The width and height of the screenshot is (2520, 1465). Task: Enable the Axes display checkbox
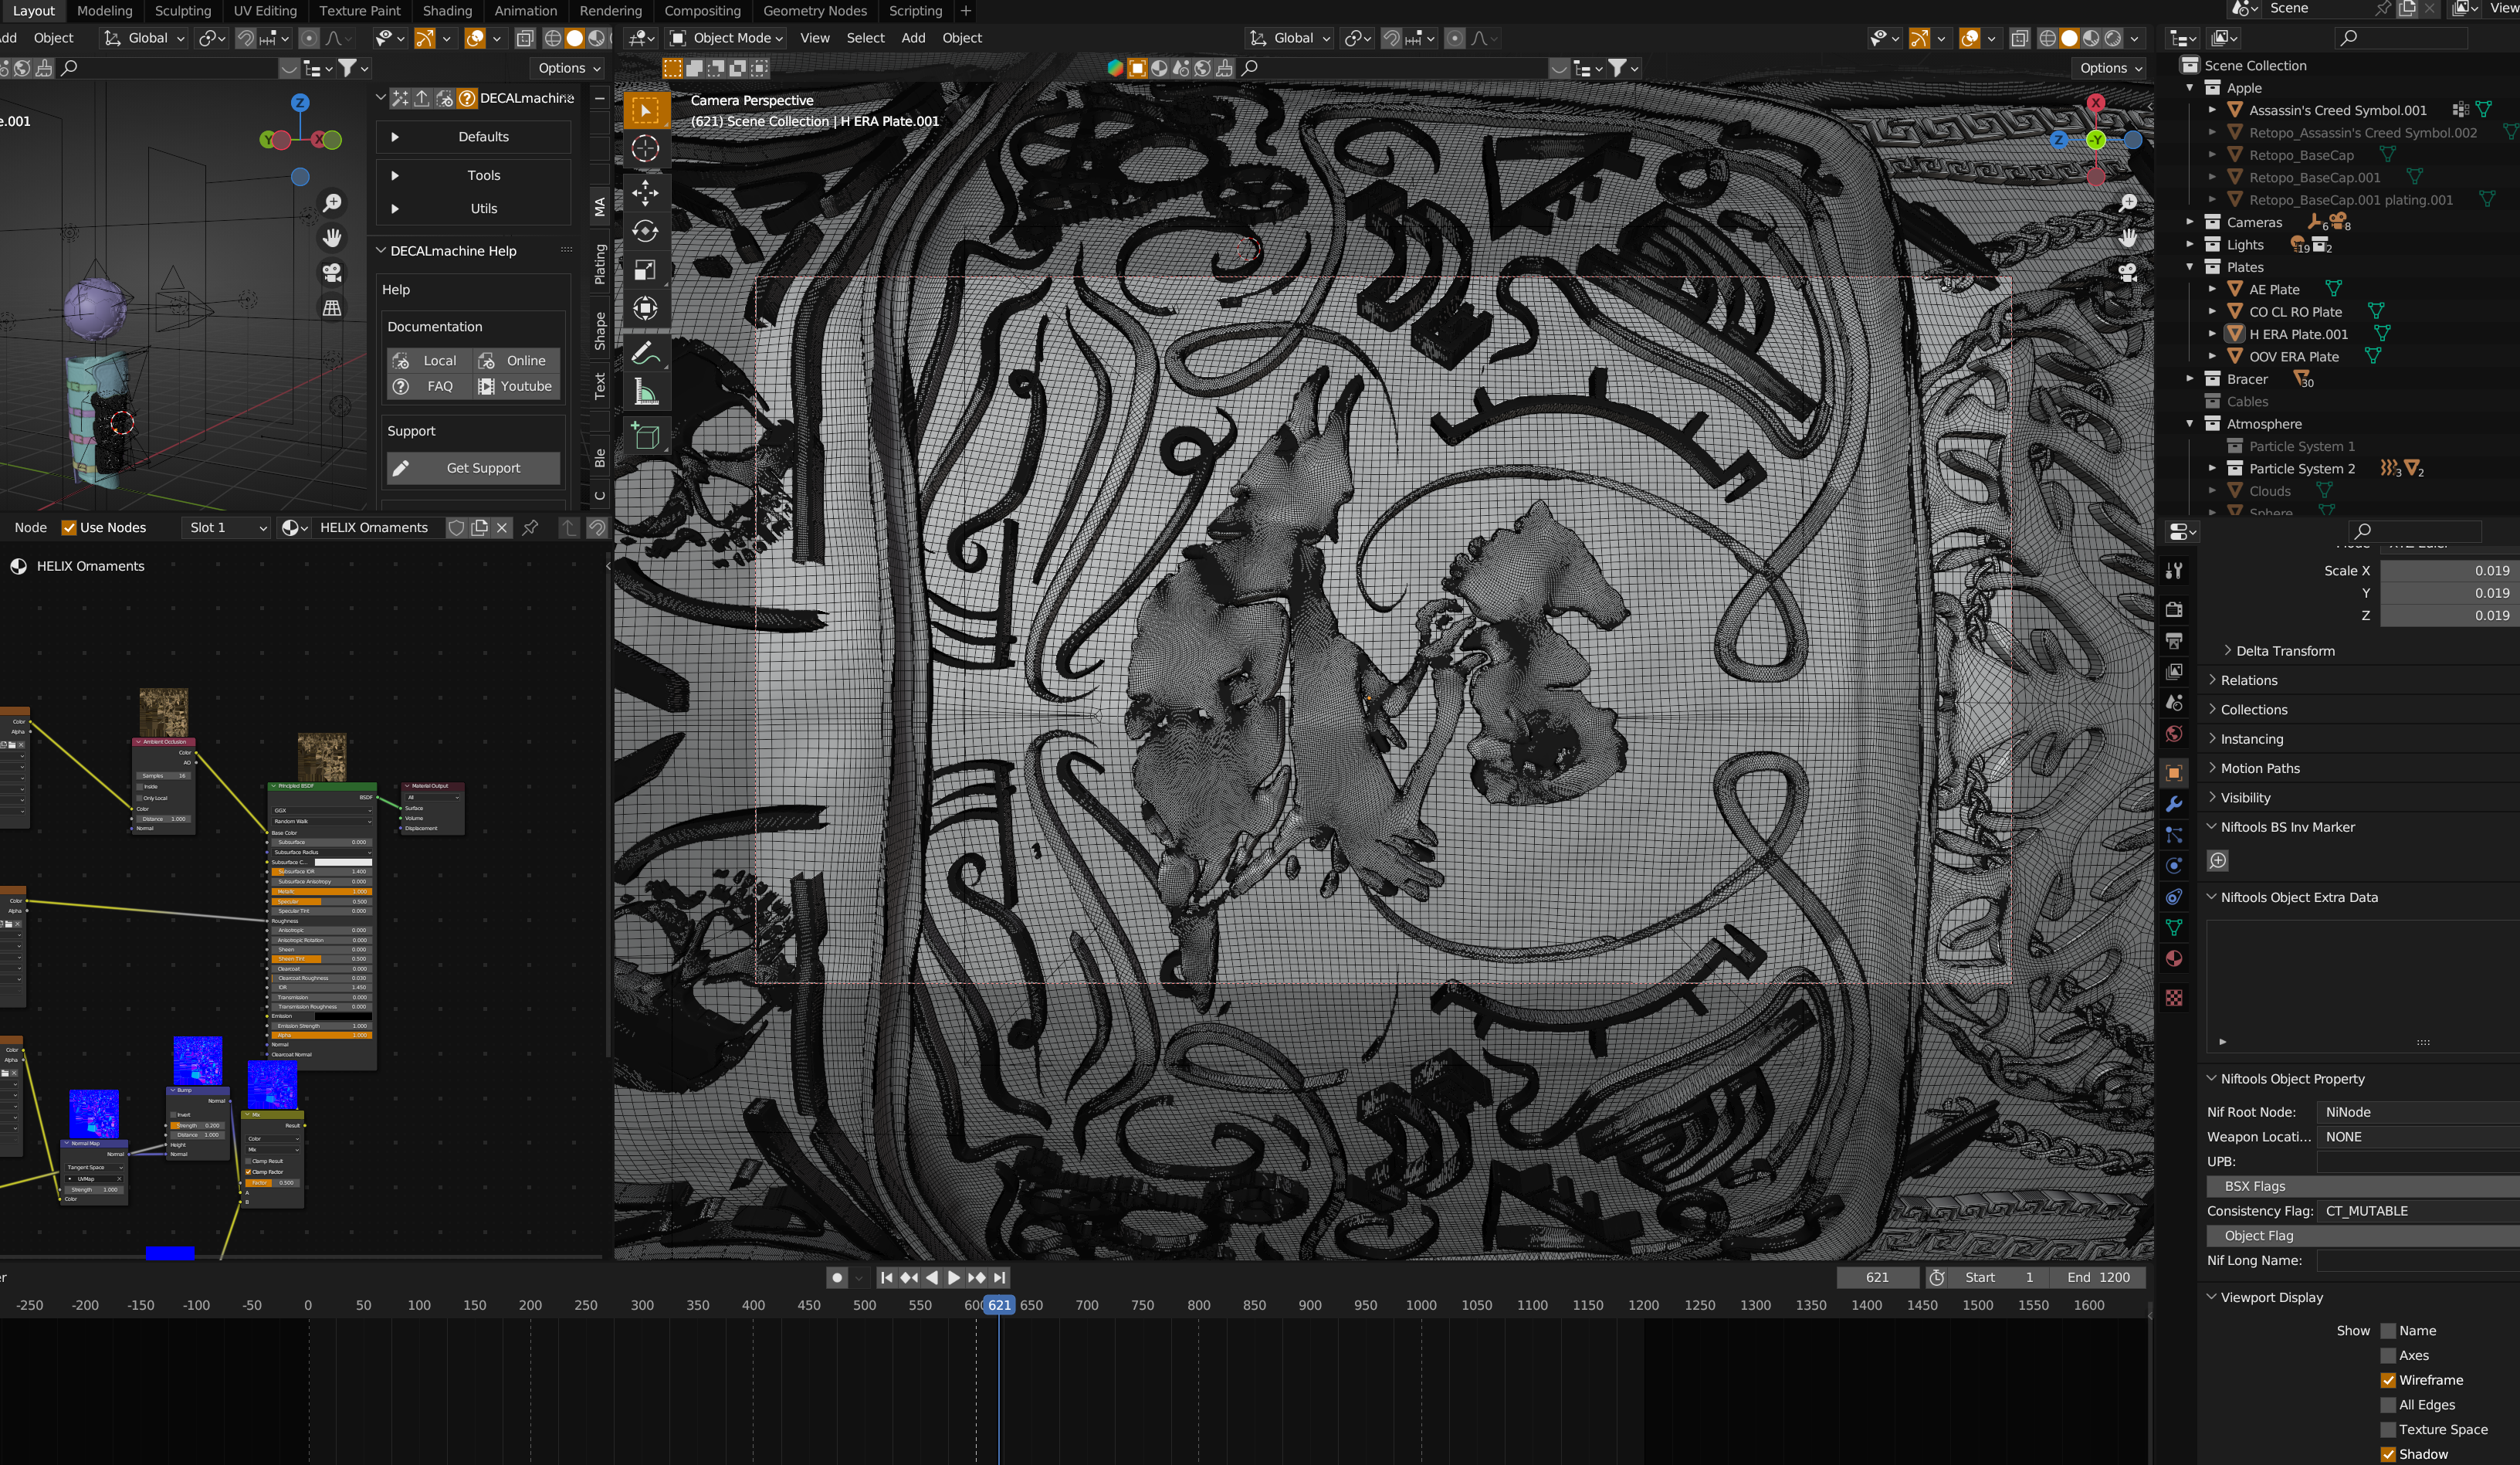pyautogui.click(x=2388, y=1355)
